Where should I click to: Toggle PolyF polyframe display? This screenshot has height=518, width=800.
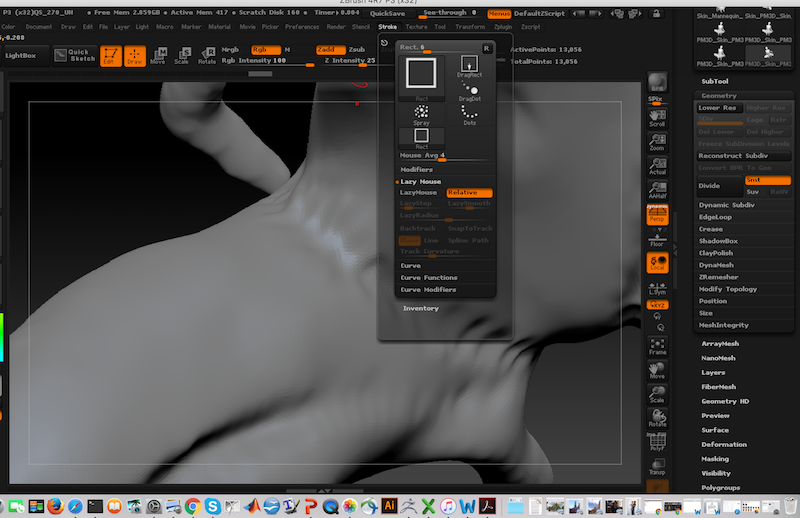[657, 442]
